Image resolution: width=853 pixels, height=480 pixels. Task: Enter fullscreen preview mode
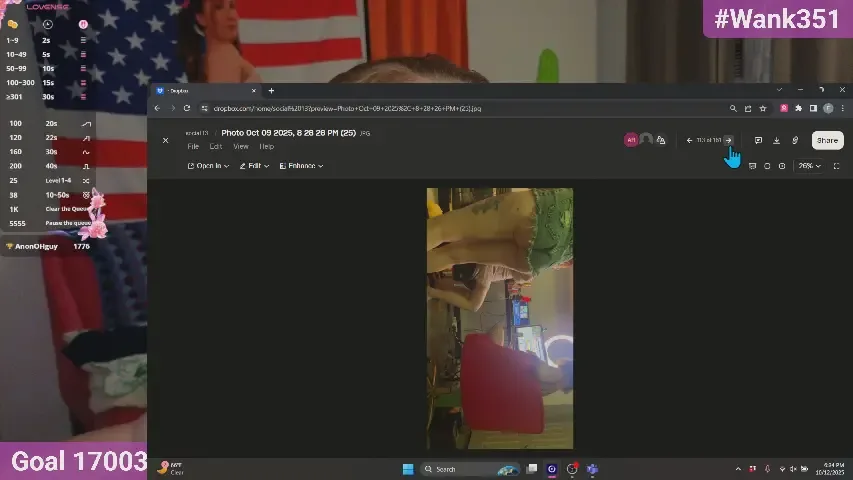pyautogui.click(x=836, y=166)
